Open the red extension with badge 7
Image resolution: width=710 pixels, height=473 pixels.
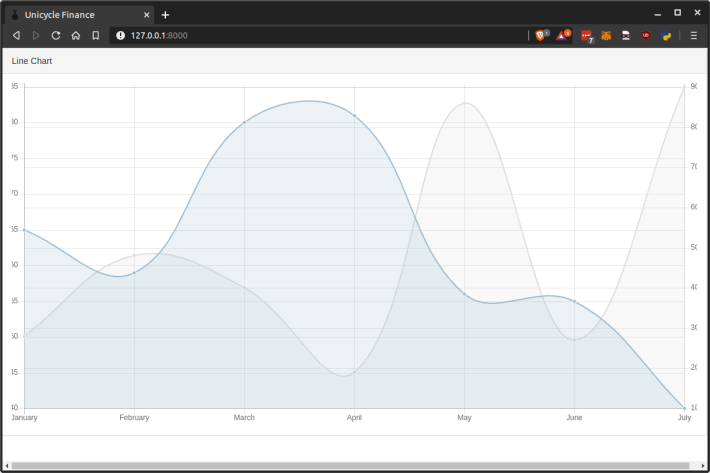coord(587,36)
